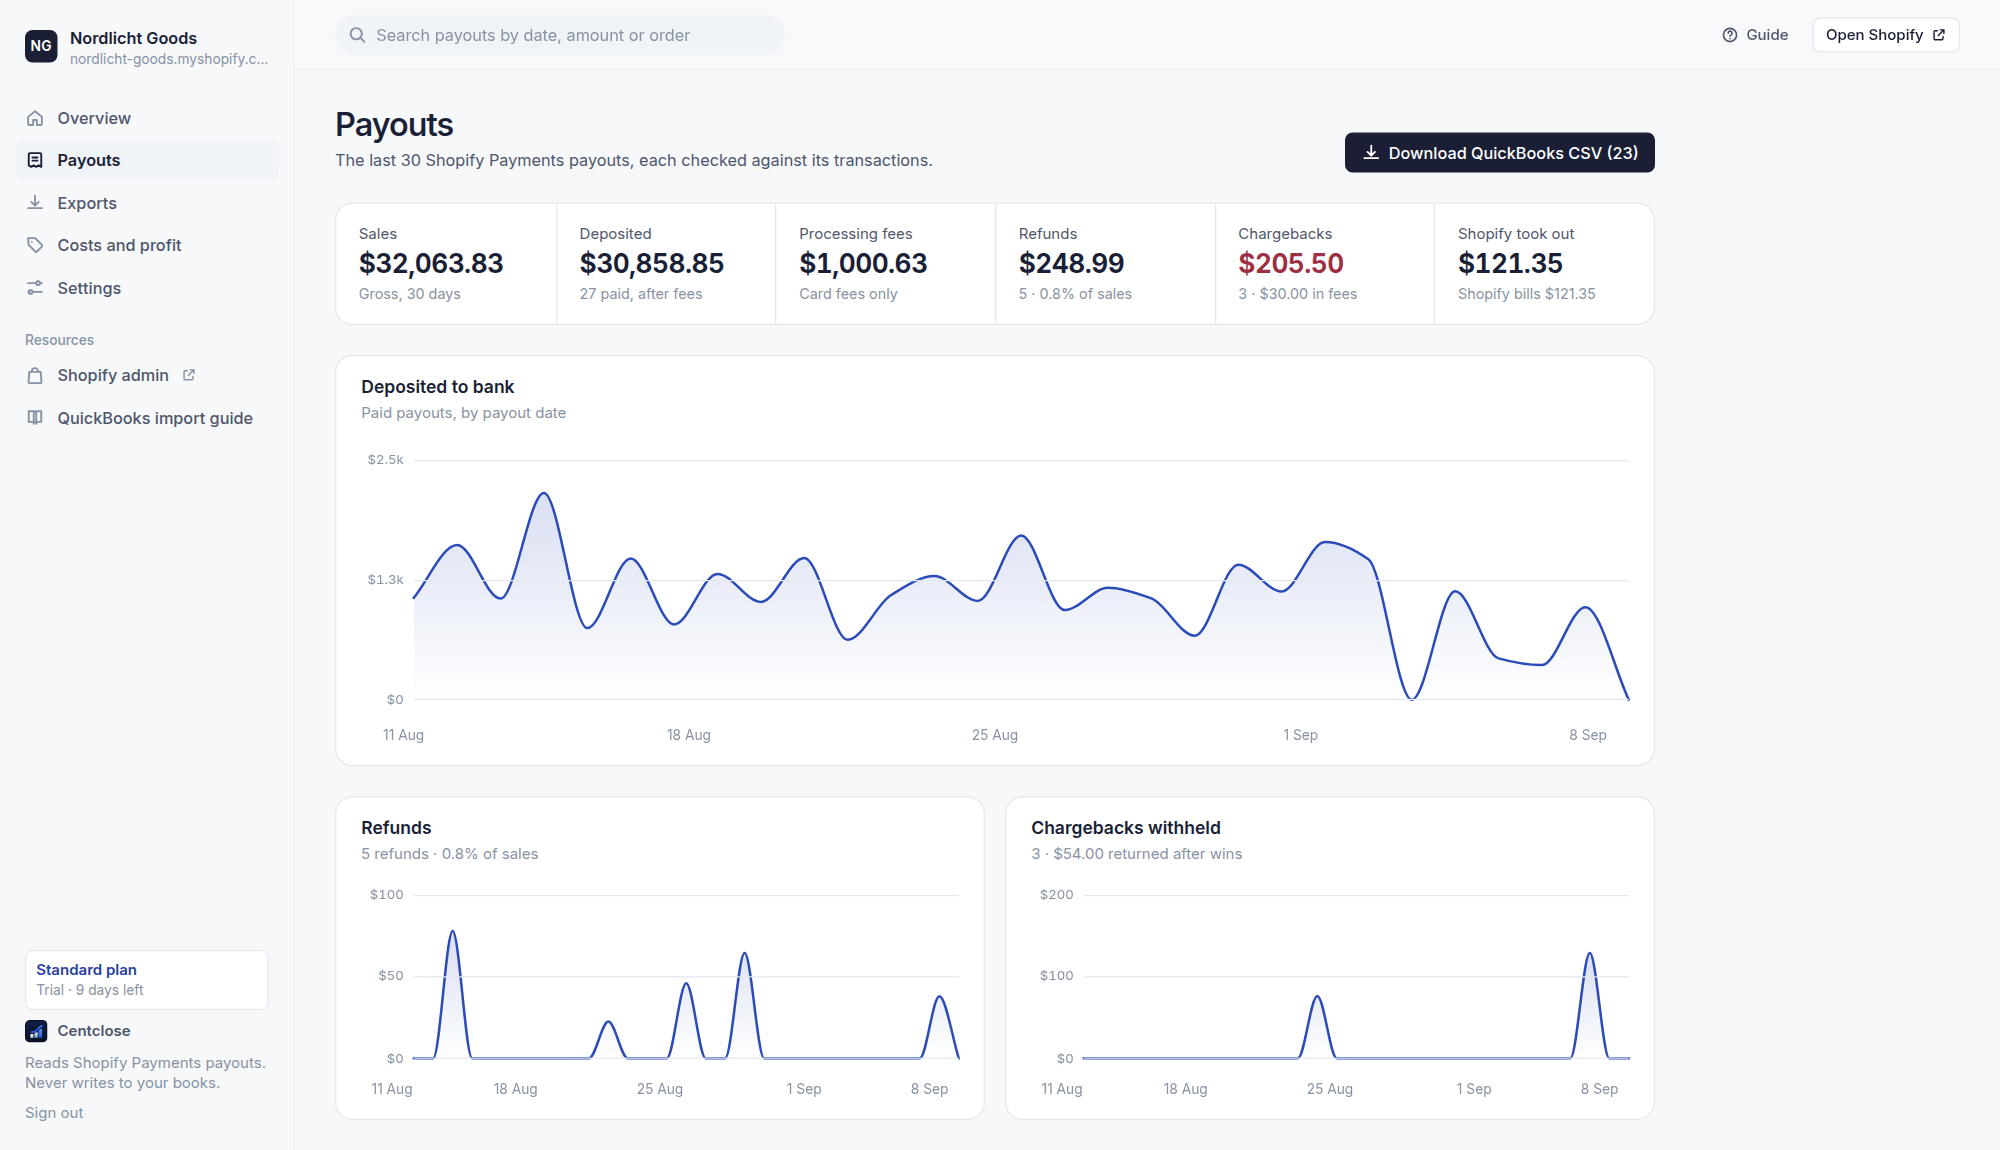
Task: Focus the Search payouts input field
Action: click(x=560, y=35)
